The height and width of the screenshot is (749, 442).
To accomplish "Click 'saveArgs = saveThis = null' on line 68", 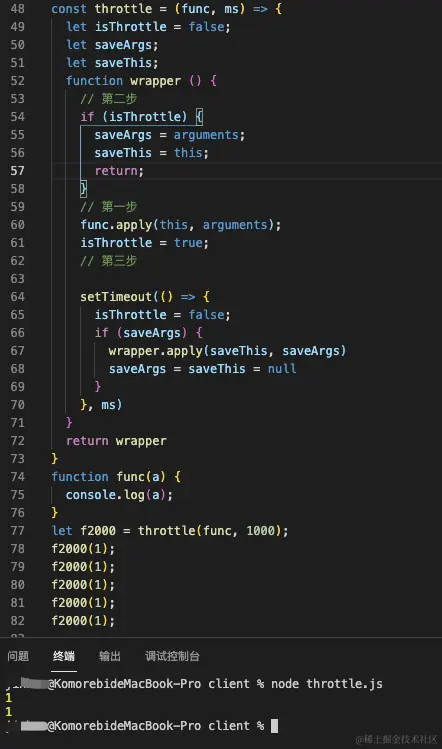I will (x=202, y=369).
